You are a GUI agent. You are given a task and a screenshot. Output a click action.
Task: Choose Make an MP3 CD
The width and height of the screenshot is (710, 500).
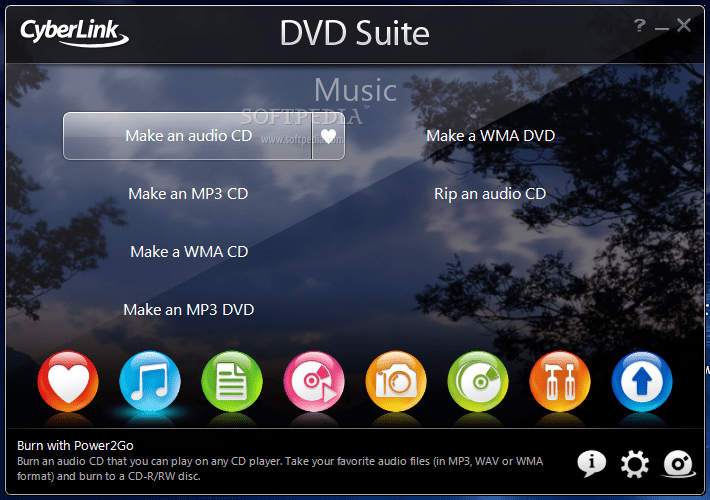188,194
